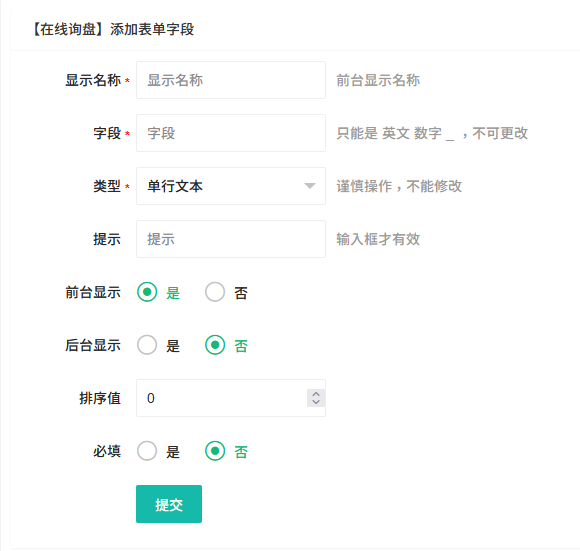Submit the form with 提交 button

coord(169,504)
